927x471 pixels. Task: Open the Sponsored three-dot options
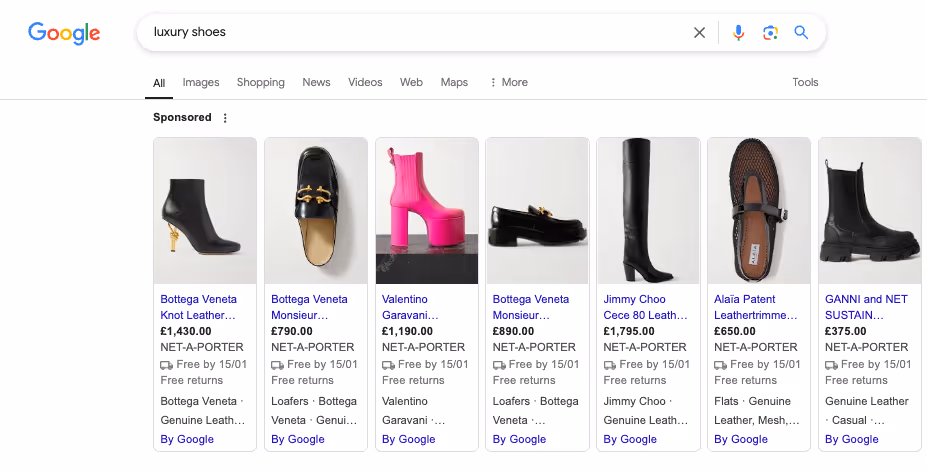click(225, 118)
